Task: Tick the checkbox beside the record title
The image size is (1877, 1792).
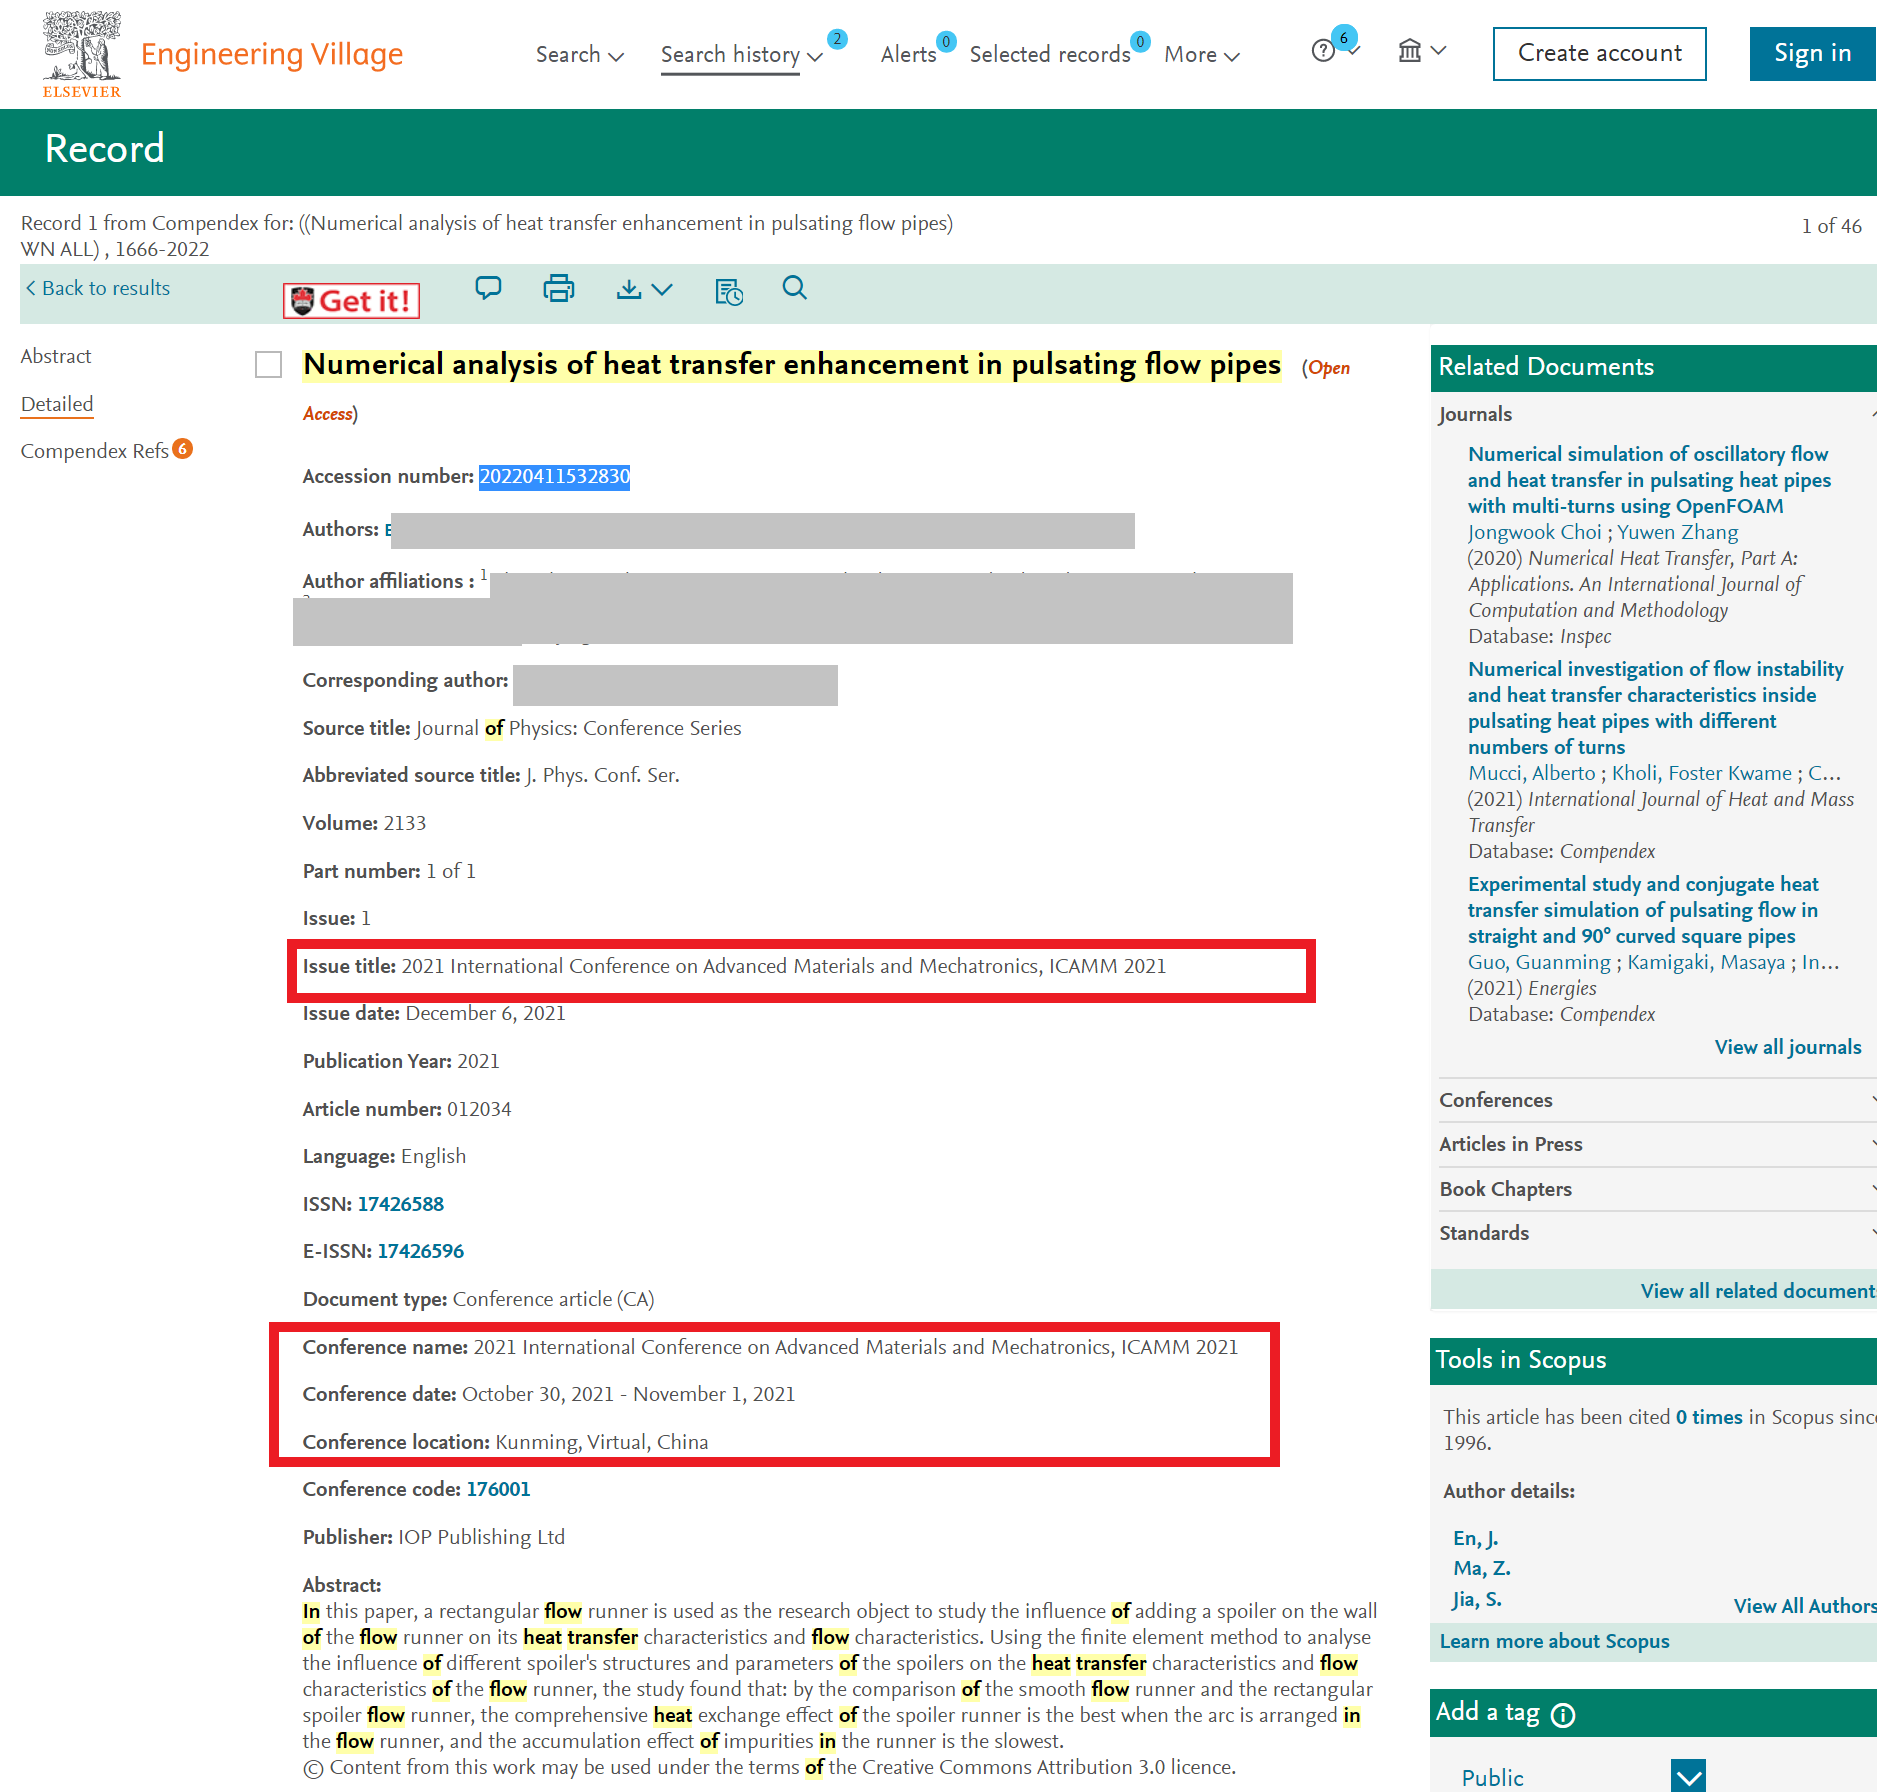Action: pyautogui.click(x=268, y=364)
